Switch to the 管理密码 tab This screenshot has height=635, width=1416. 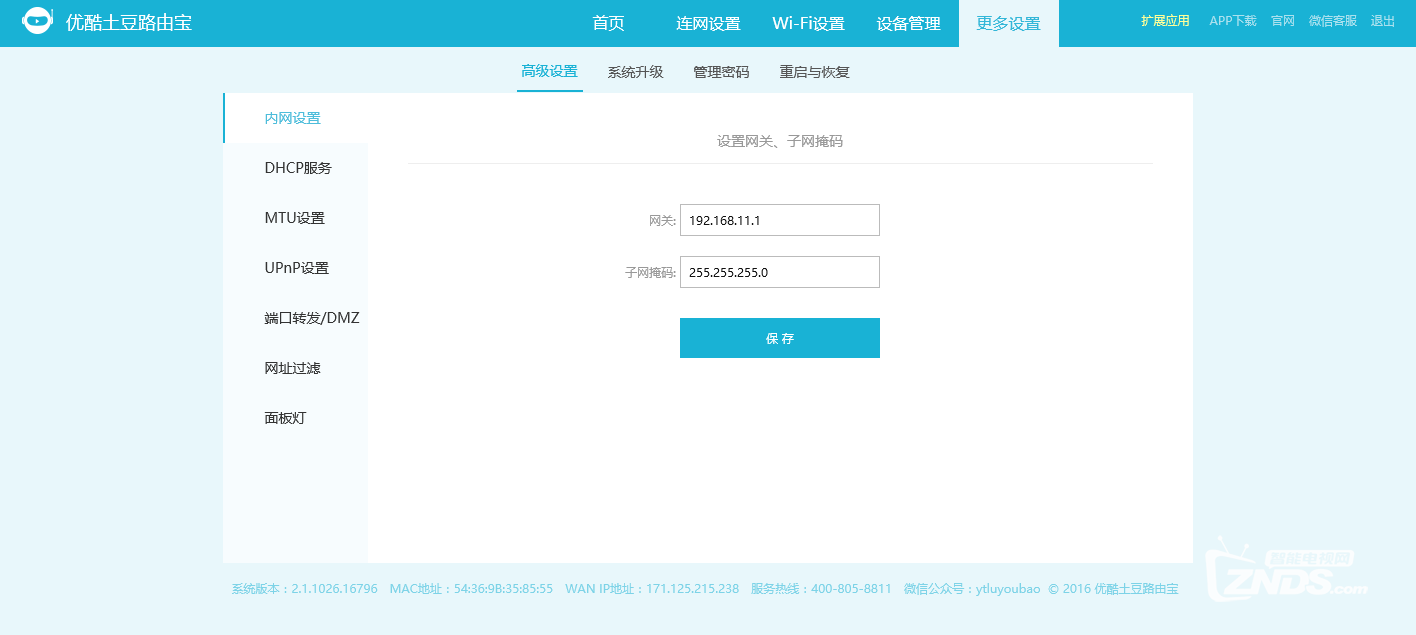(720, 71)
